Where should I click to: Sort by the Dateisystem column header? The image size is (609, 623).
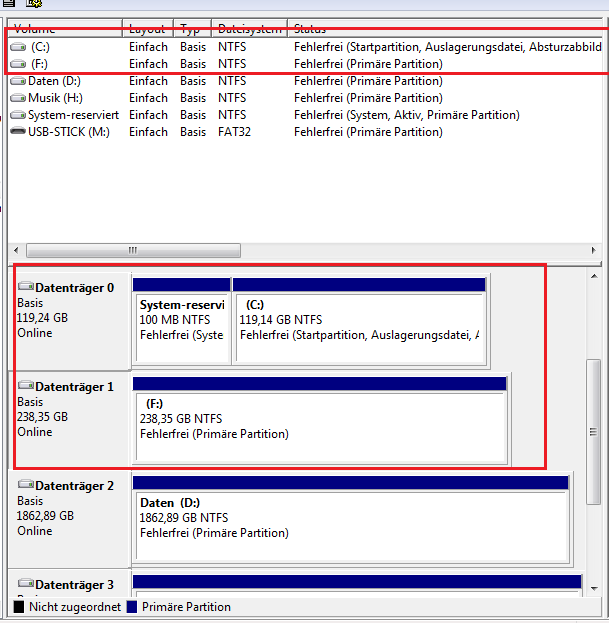pyautogui.click(x=249, y=29)
